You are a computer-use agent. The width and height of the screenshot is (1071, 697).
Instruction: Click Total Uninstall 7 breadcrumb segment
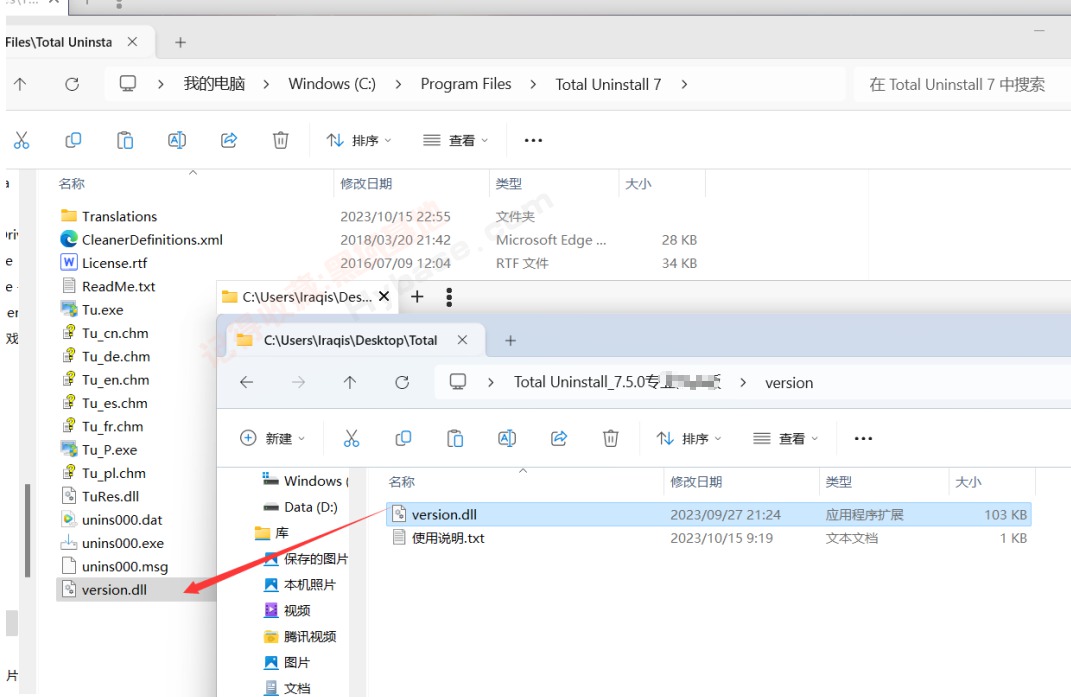pos(608,84)
